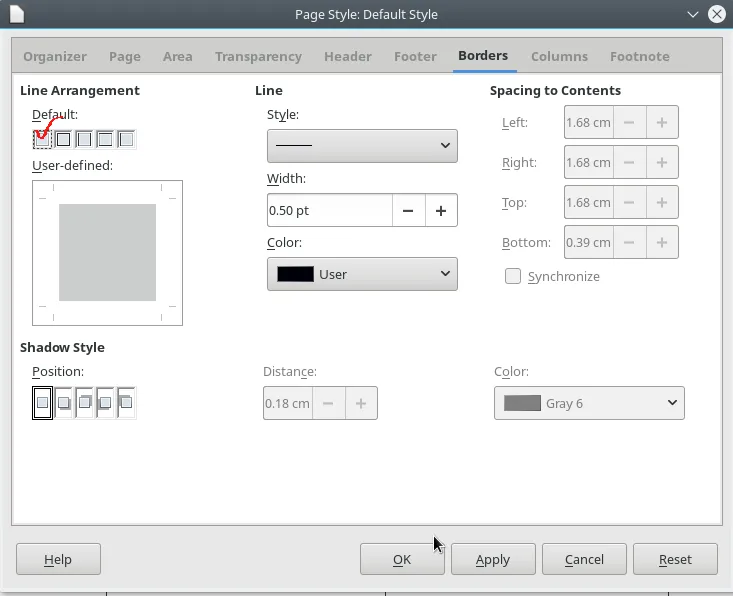Screen dimensions: 733x596
Task: Decrease the shadow Distance value
Action: (x=328, y=403)
